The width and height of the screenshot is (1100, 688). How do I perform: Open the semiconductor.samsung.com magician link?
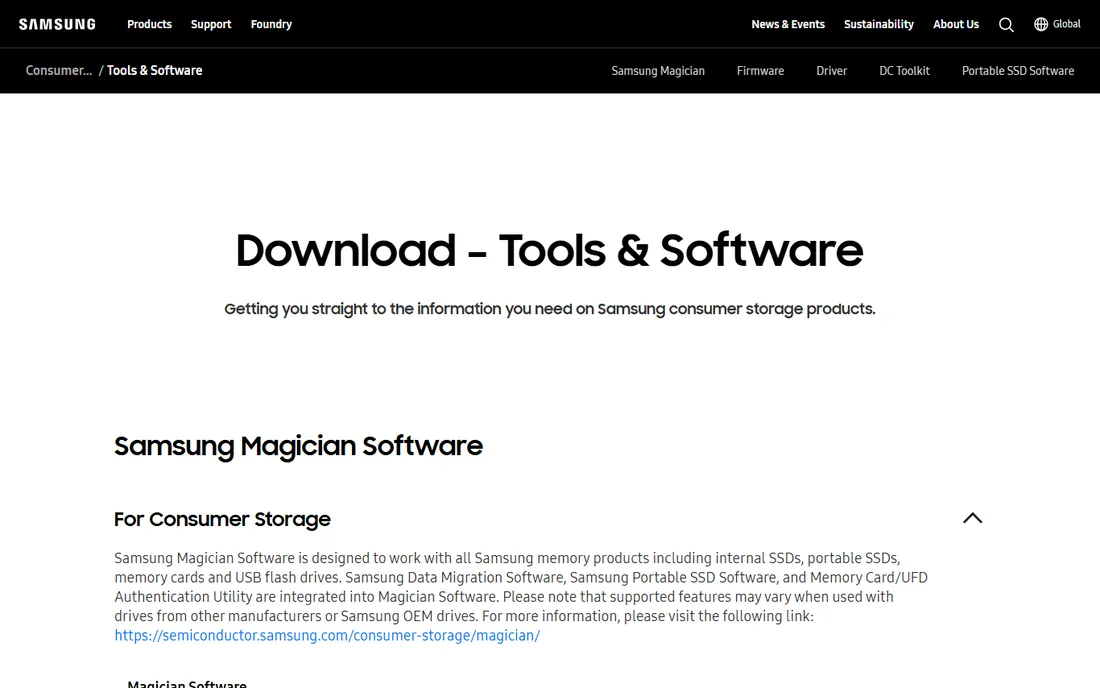click(327, 635)
